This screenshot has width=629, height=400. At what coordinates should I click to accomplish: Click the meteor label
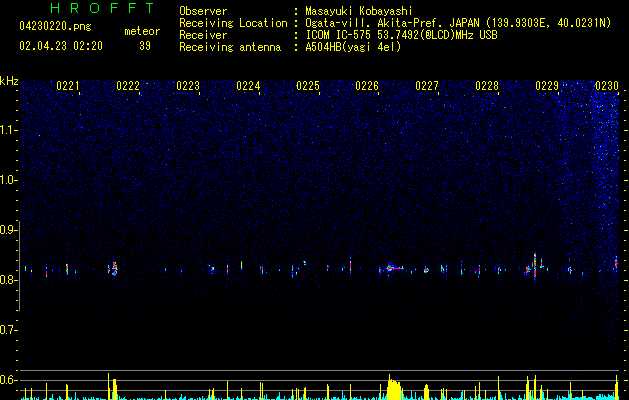[142, 31]
